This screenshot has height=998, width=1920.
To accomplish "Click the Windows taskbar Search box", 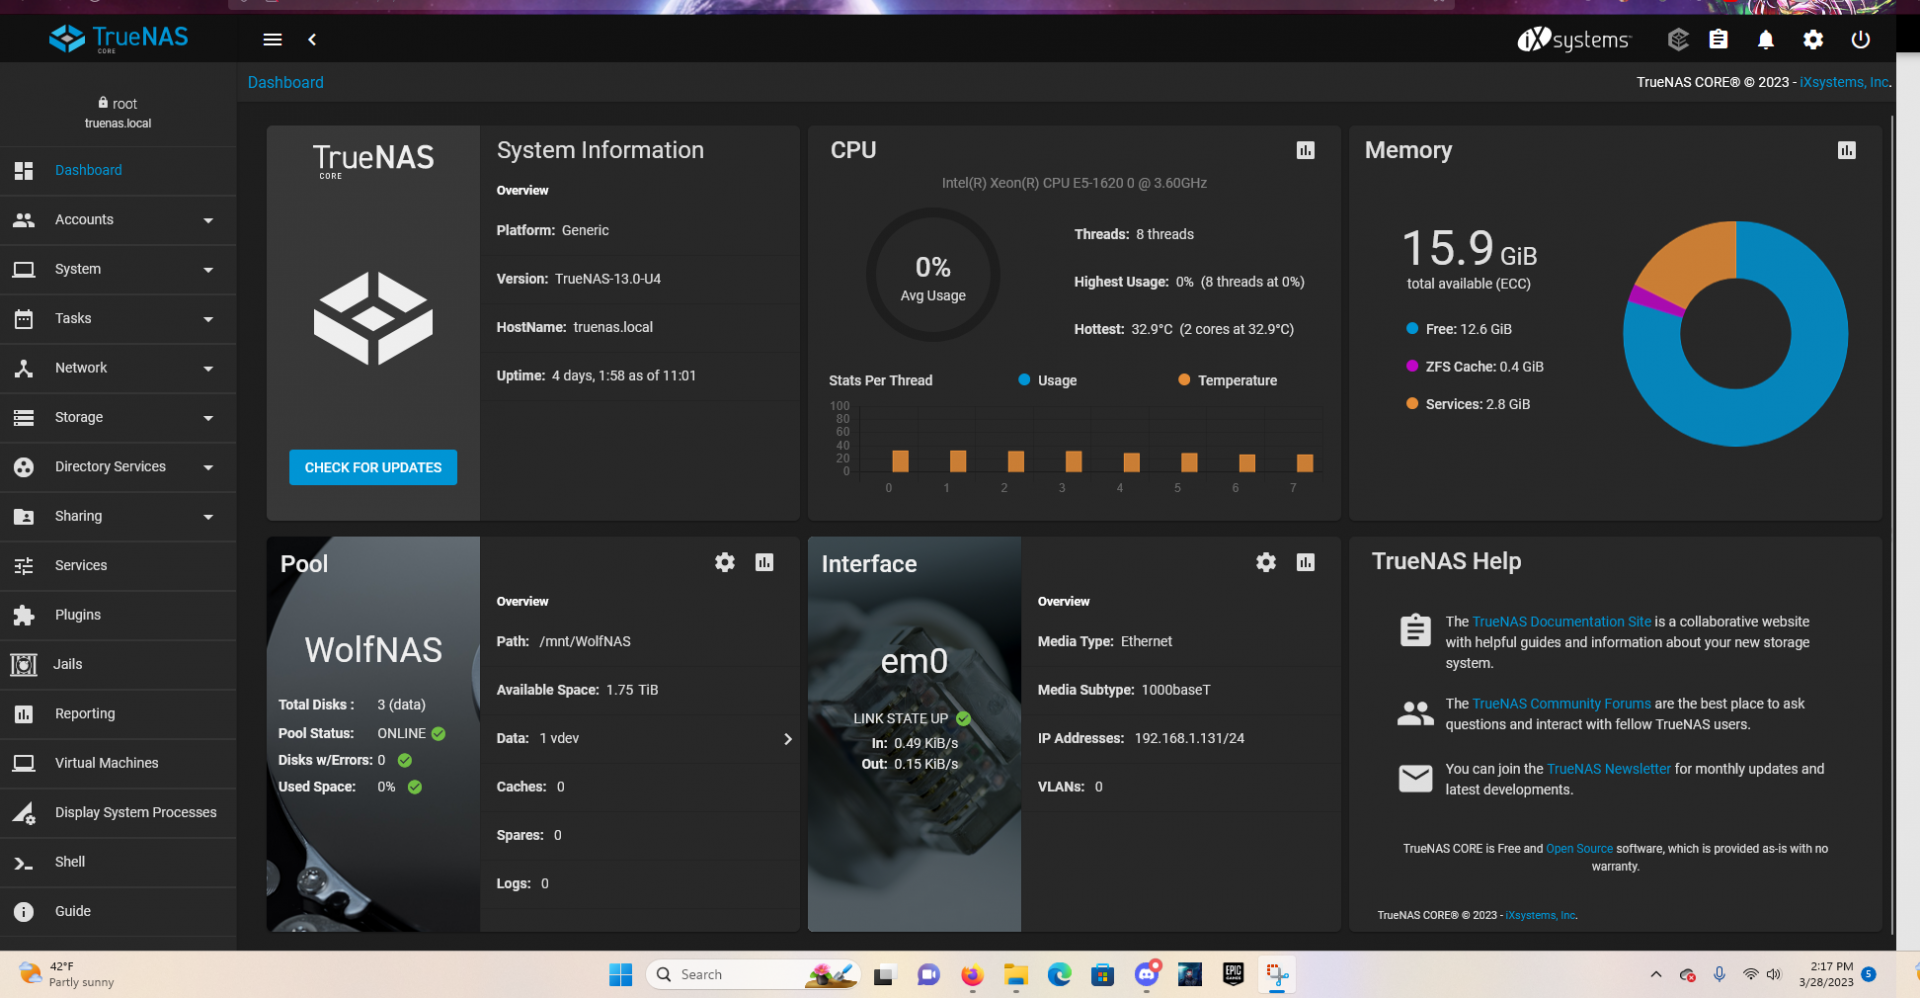I will (754, 975).
